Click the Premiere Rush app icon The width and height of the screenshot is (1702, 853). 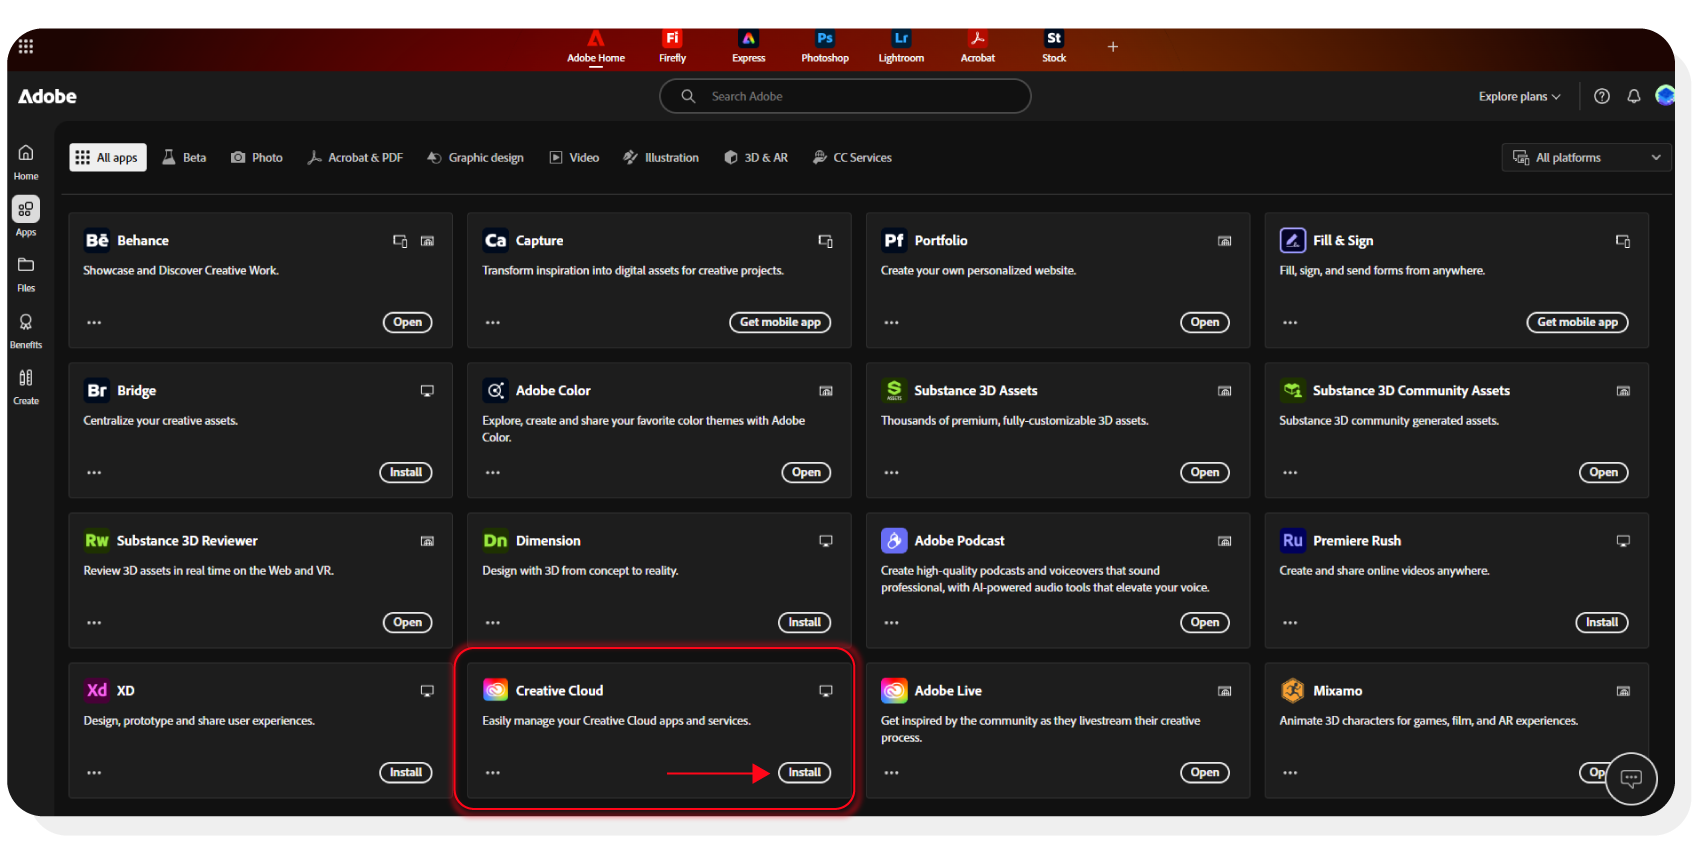point(1293,541)
